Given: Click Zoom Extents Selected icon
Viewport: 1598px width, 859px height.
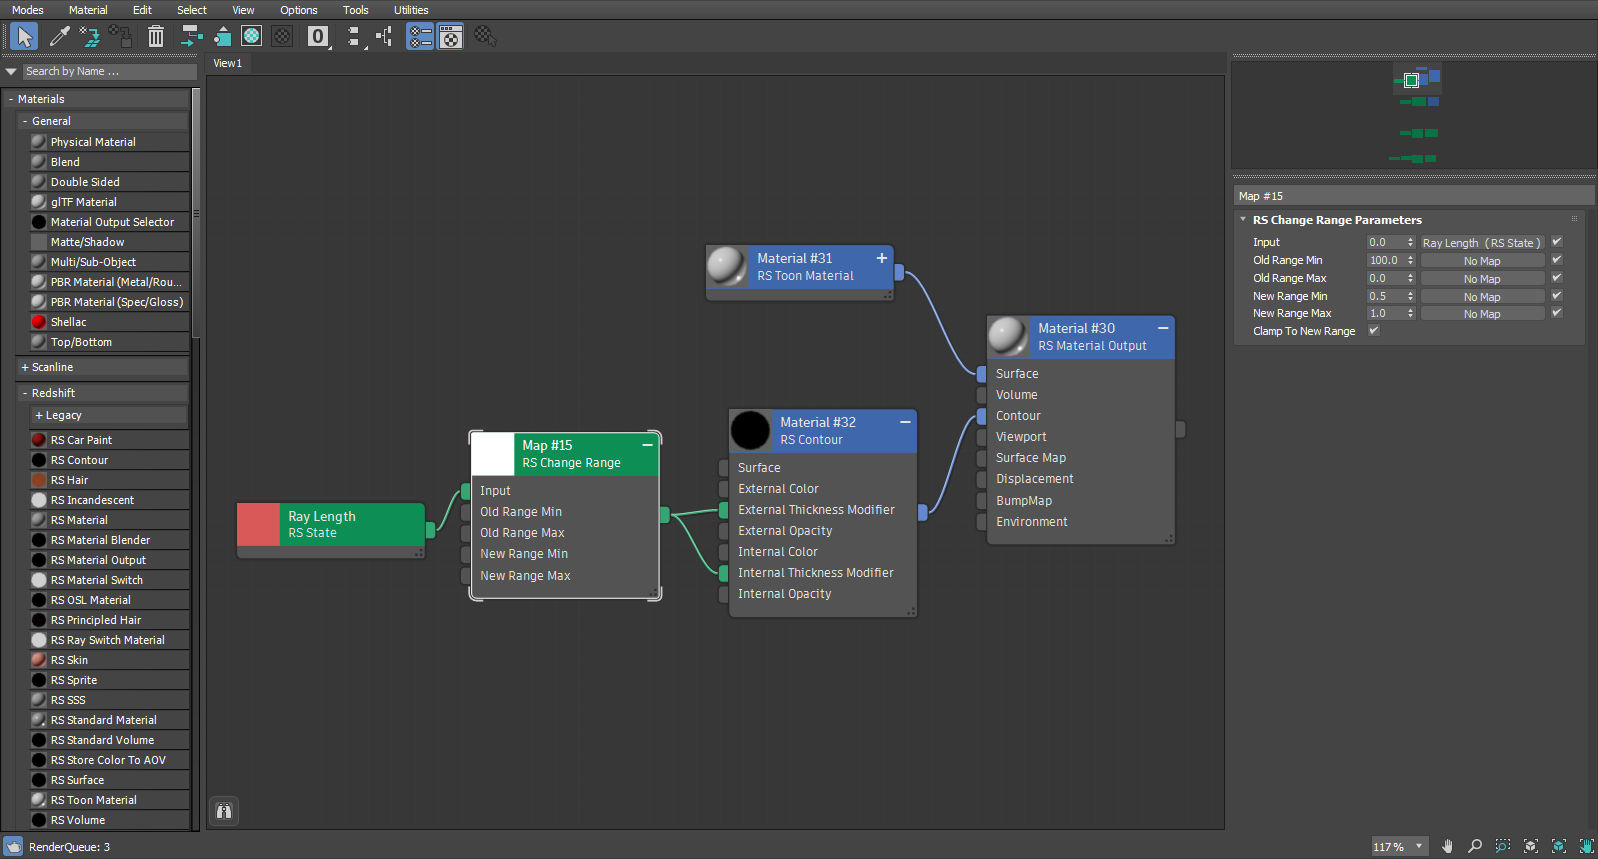Looking at the screenshot, I should [x=1559, y=846].
